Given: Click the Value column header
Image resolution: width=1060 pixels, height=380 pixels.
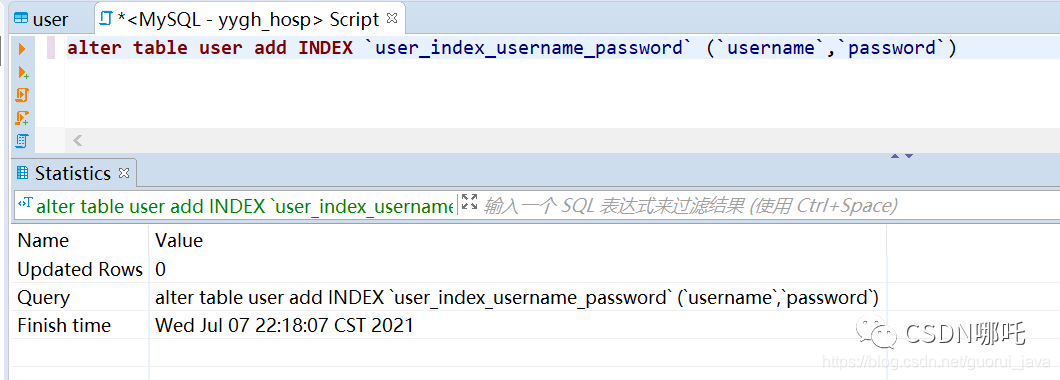Looking at the screenshot, I should [x=179, y=241].
